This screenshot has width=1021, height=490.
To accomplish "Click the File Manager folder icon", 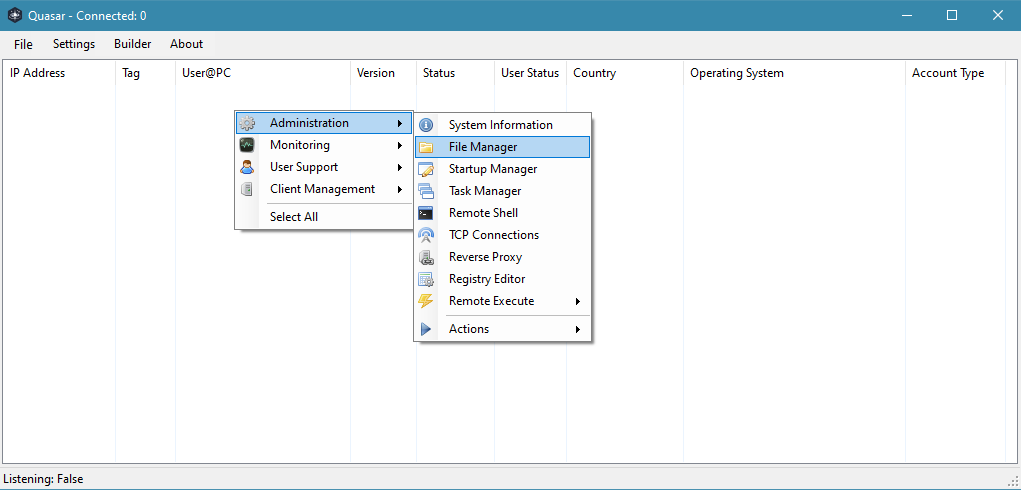I will [x=426, y=147].
